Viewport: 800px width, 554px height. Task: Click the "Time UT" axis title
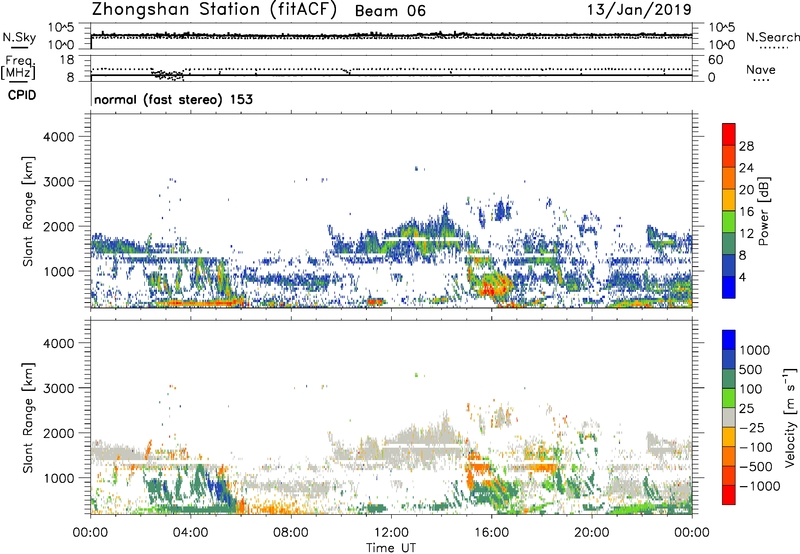391,548
